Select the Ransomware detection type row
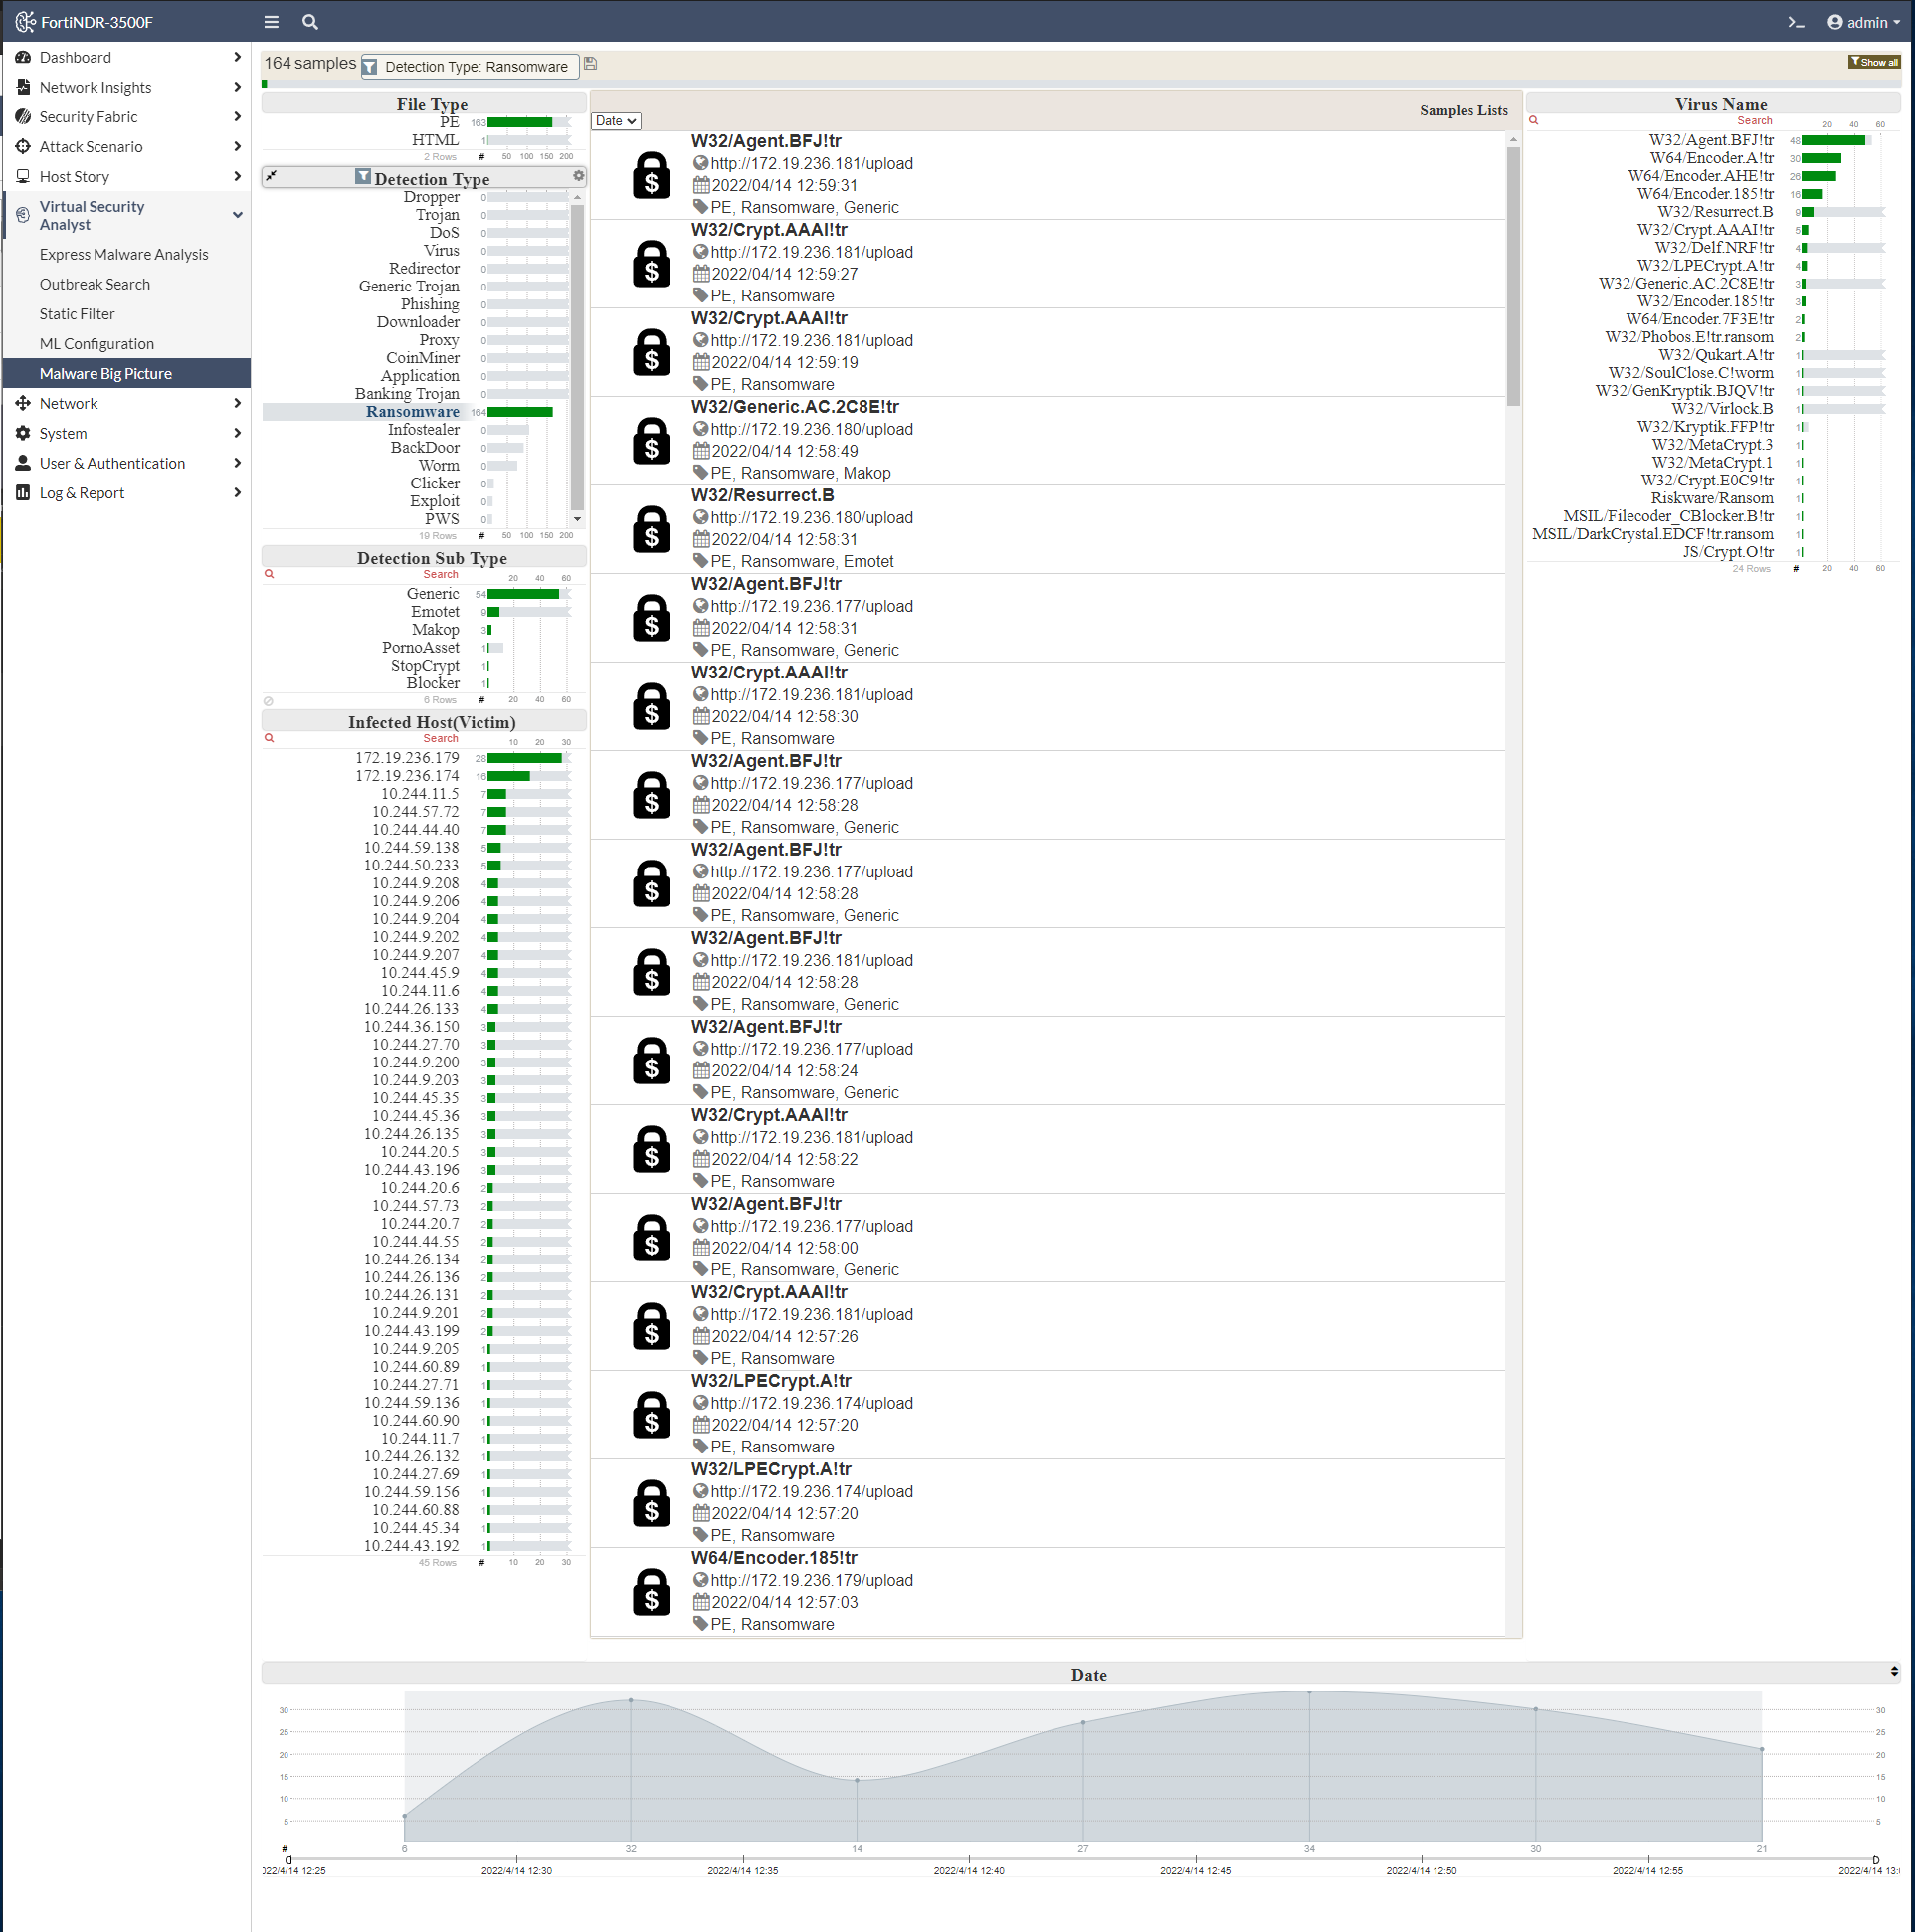This screenshot has height=1932, width=1915. [413, 411]
